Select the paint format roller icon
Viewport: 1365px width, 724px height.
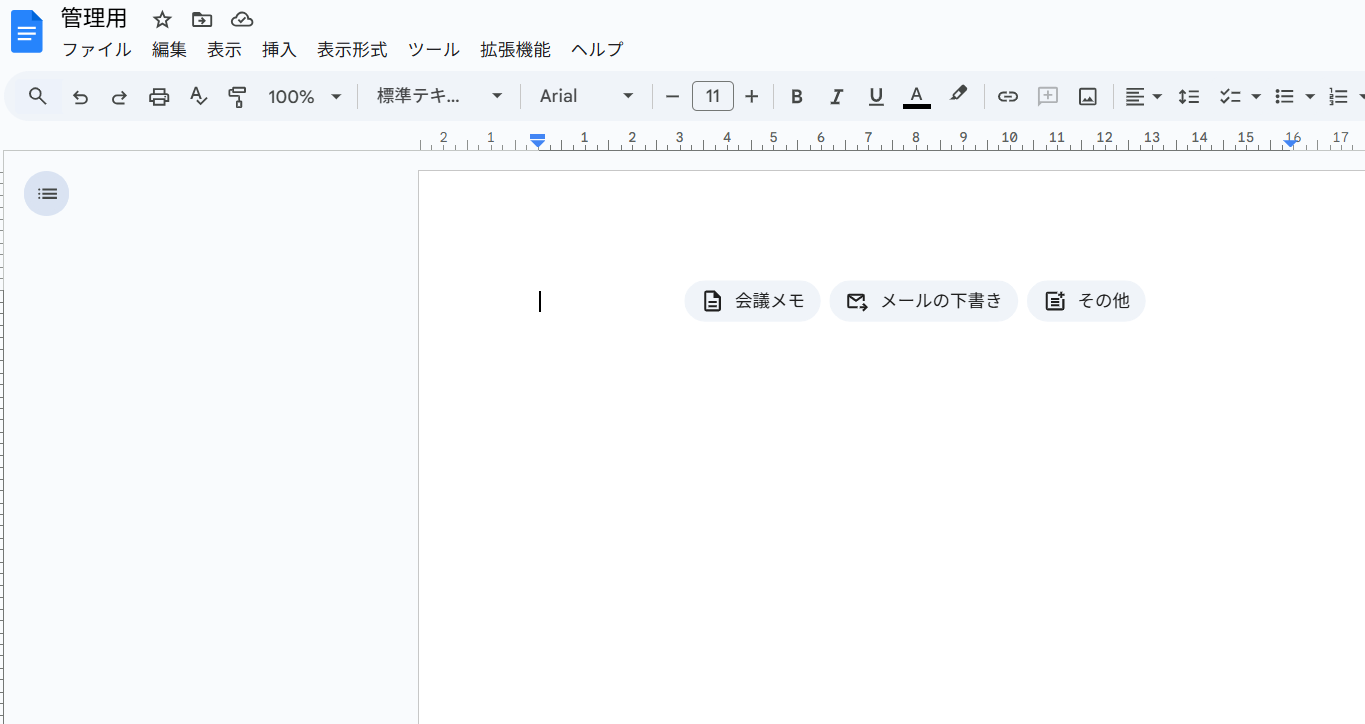click(x=237, y=97)
